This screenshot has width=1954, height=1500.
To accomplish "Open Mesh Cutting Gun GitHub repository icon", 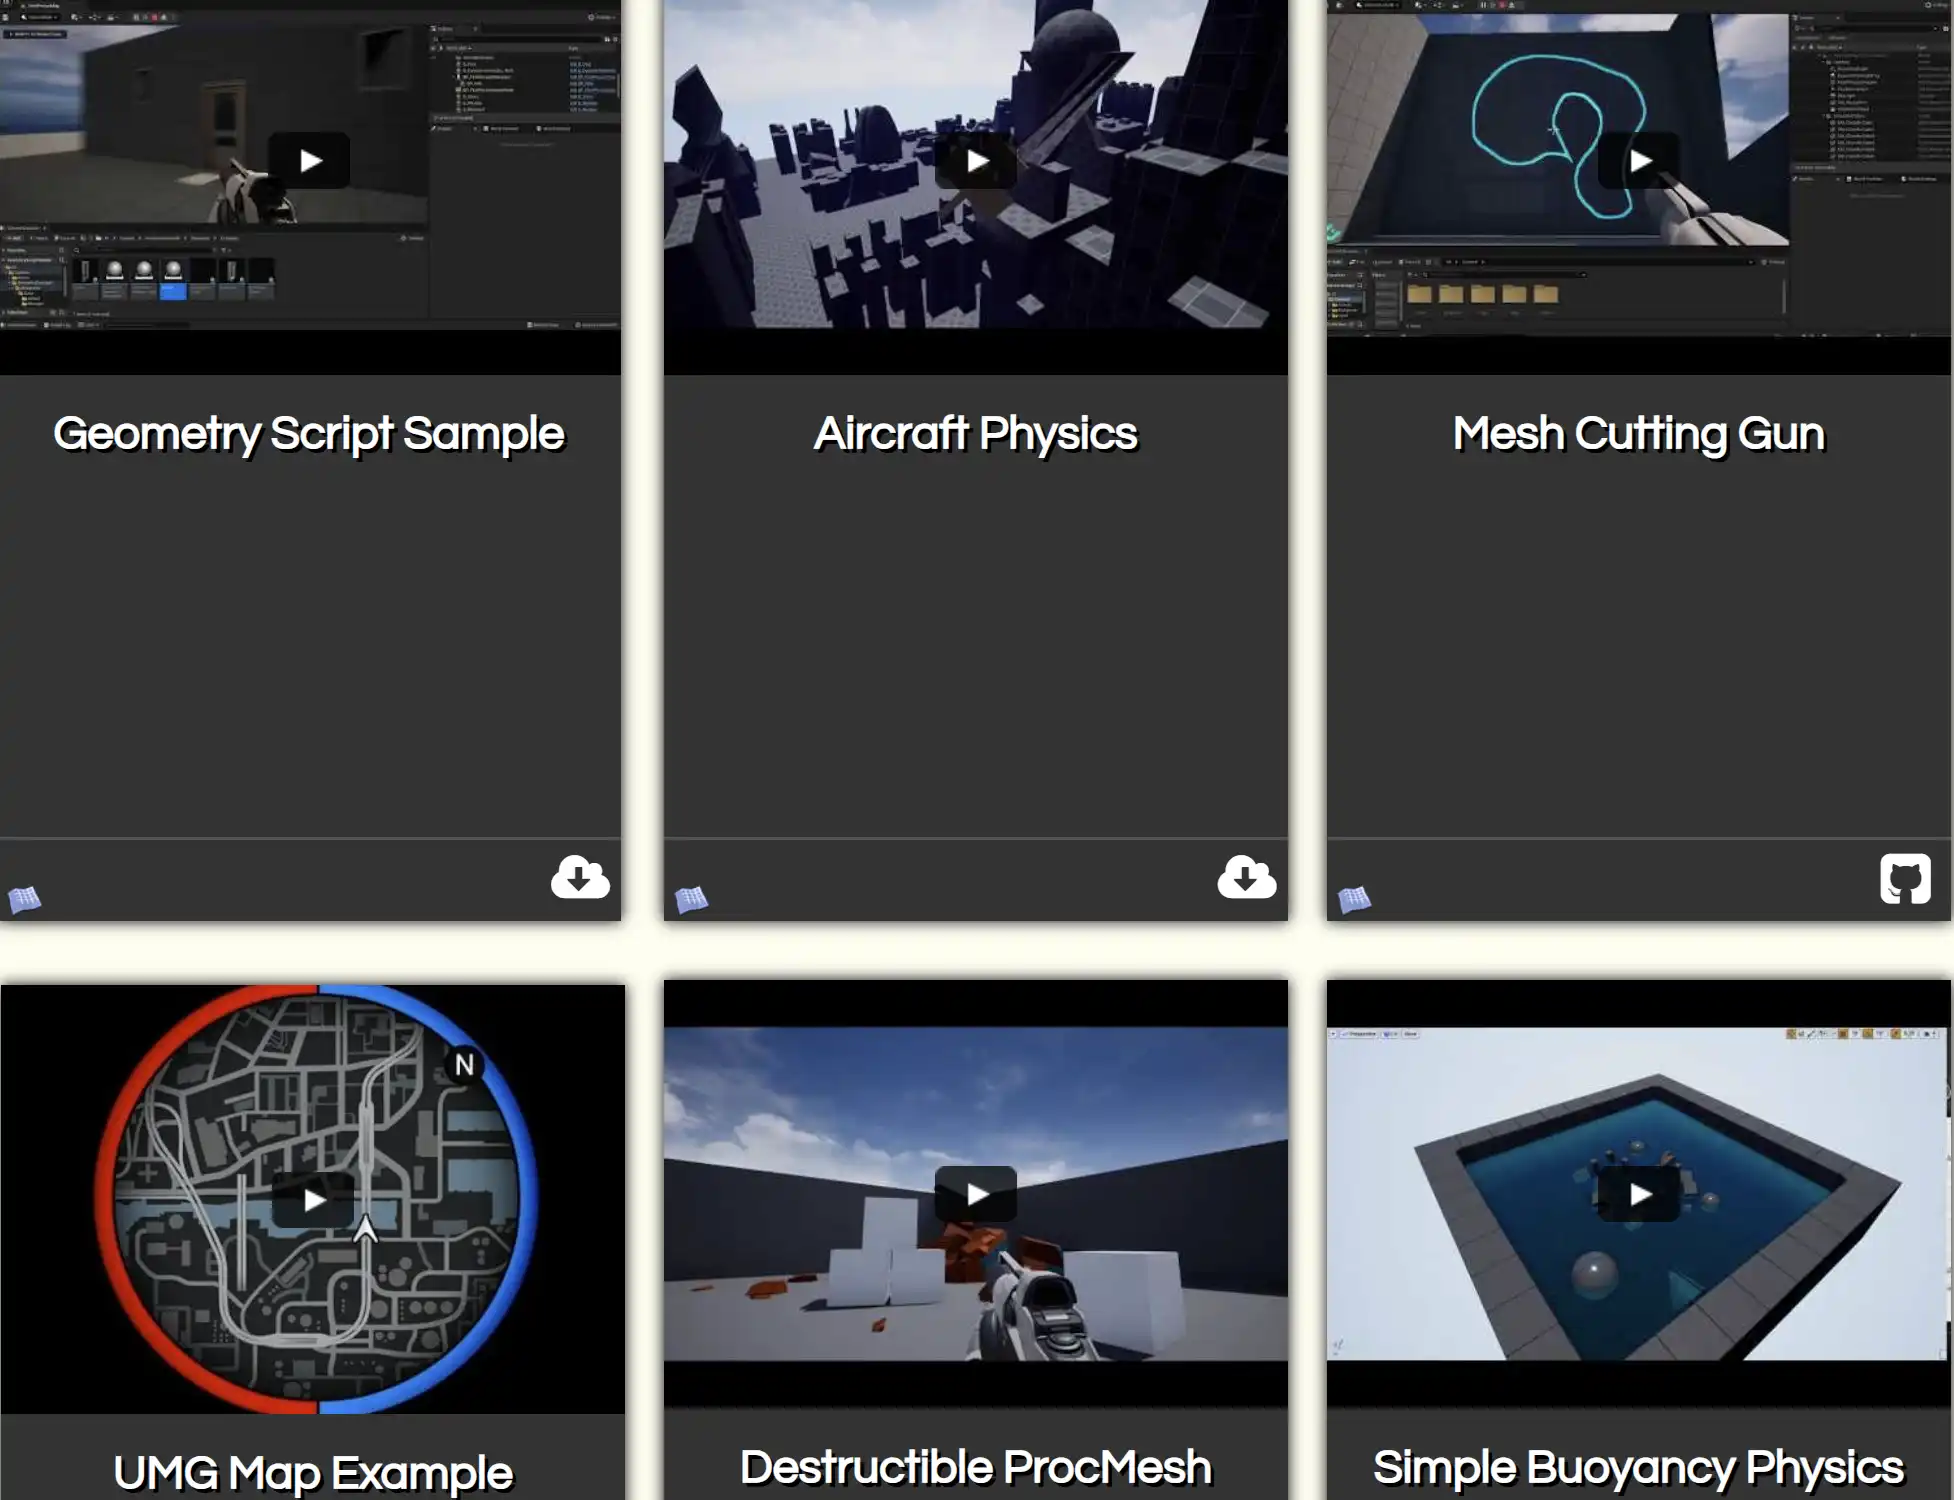I will 1904,879.
